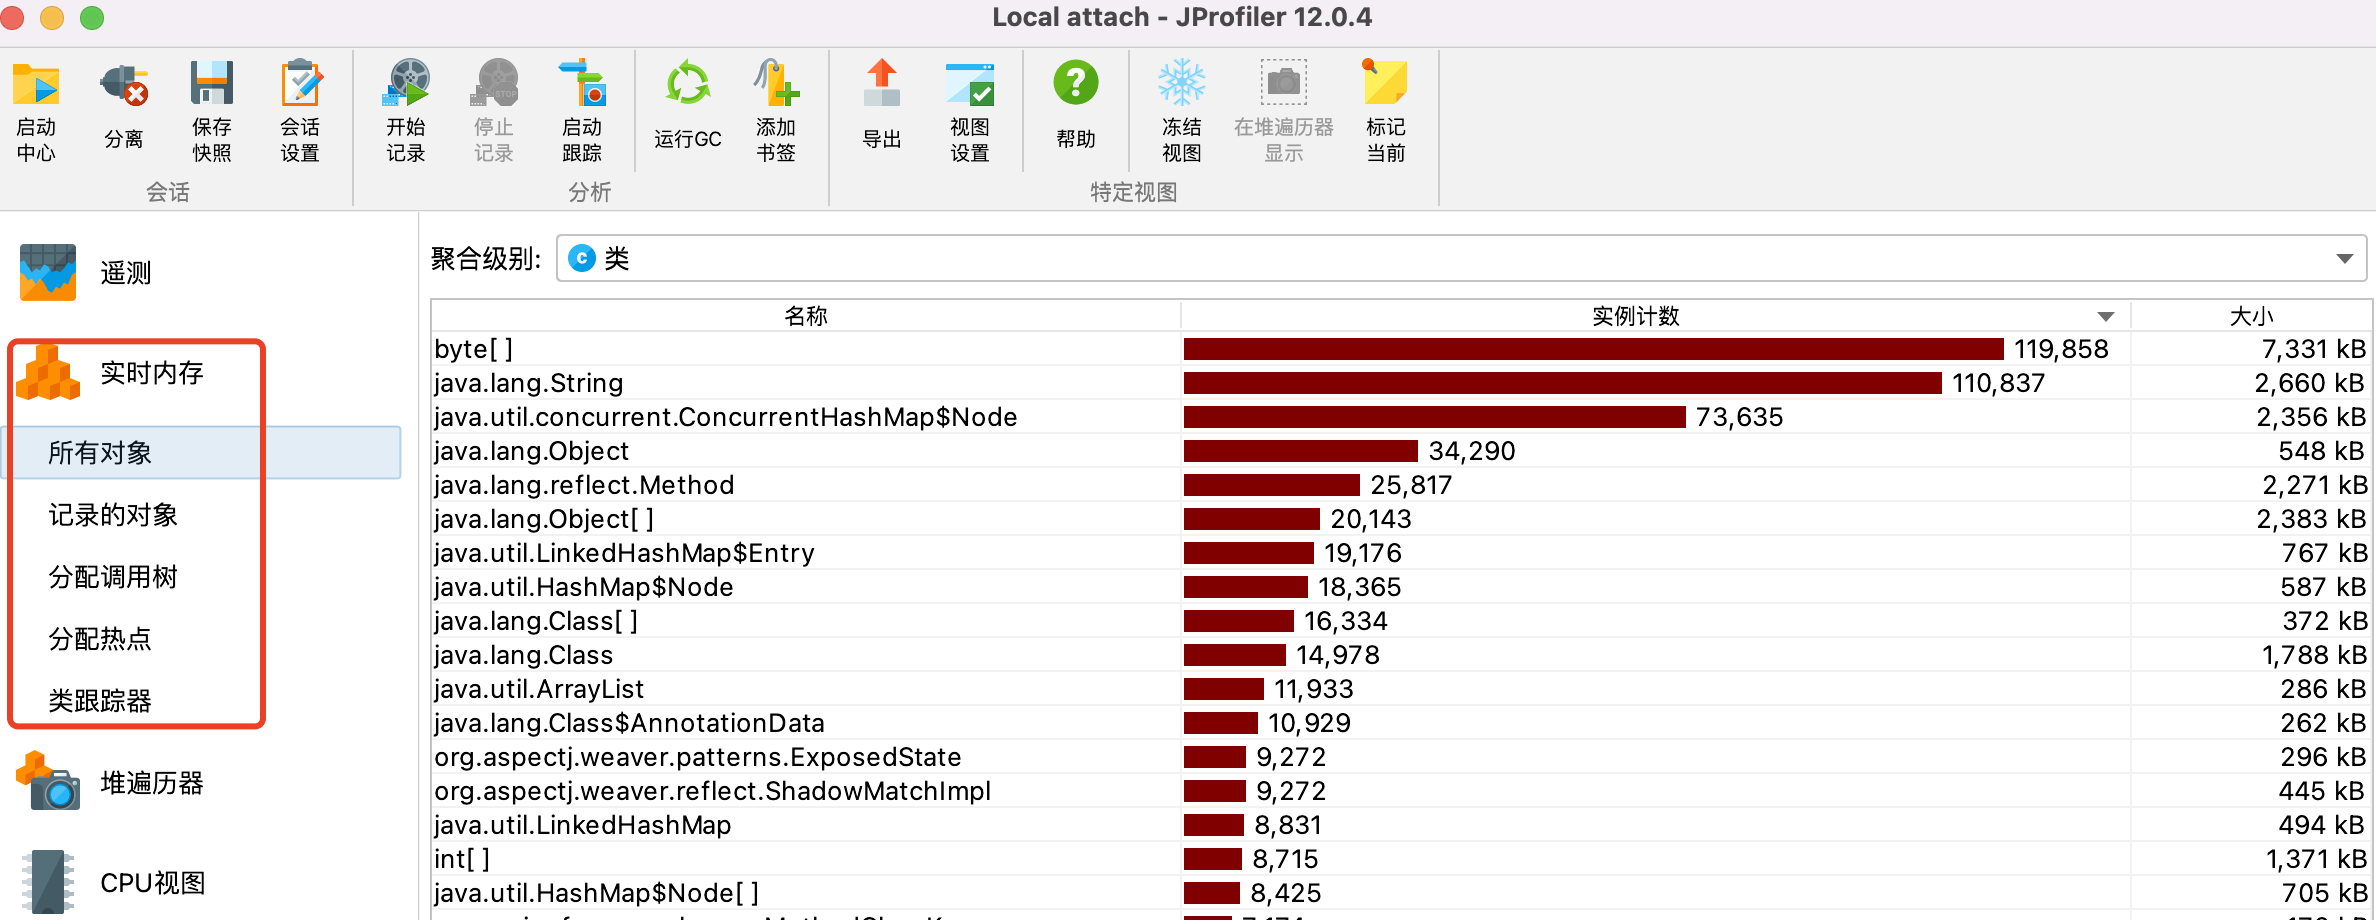Click the 25,817 instance count value
Image resolution: width=2376 pixels, height=920 pixels.
1411,485
